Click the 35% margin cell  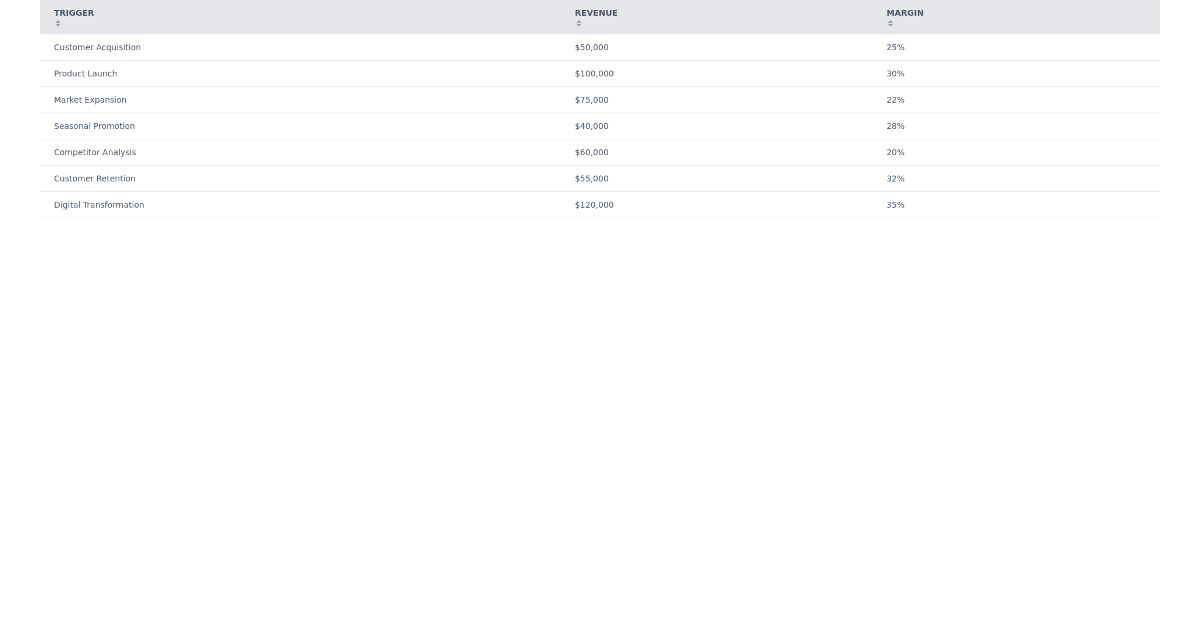click(894, 205)
